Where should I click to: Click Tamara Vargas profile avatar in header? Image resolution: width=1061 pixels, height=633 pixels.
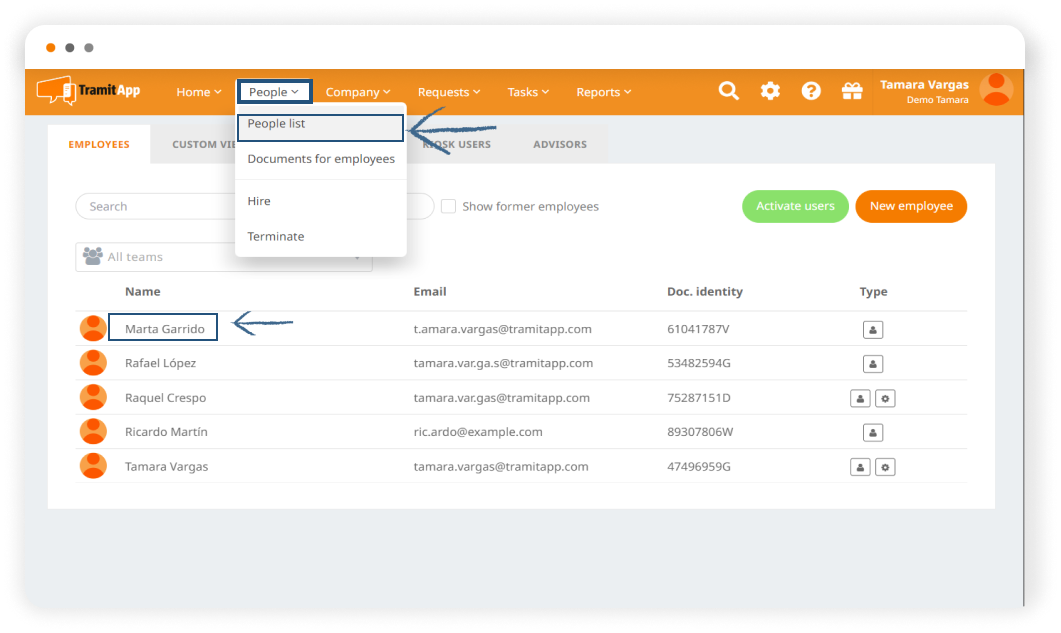996,90
